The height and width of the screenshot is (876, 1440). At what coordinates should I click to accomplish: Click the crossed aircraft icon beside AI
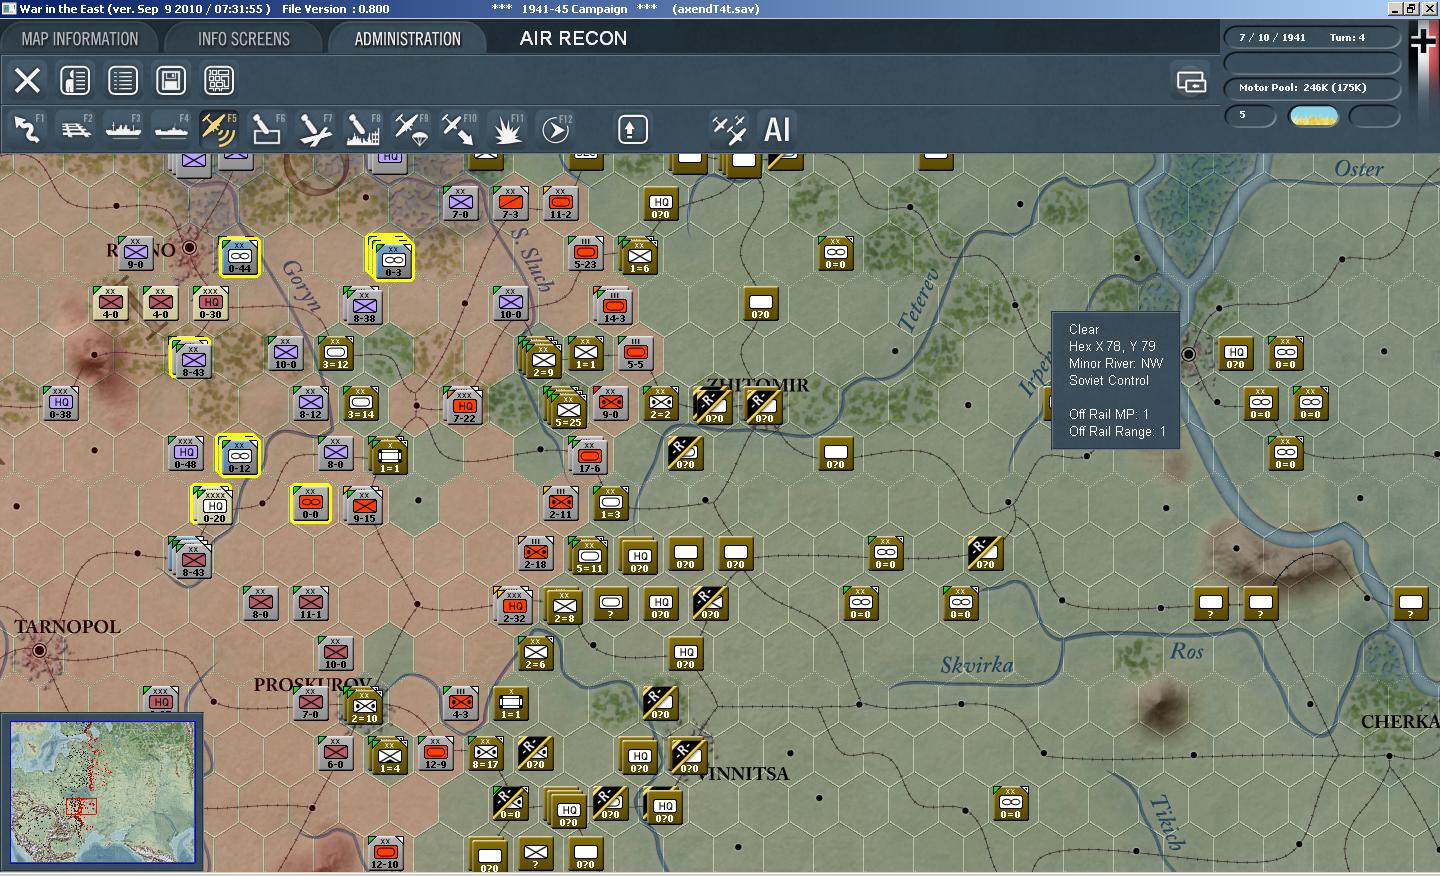729,129
